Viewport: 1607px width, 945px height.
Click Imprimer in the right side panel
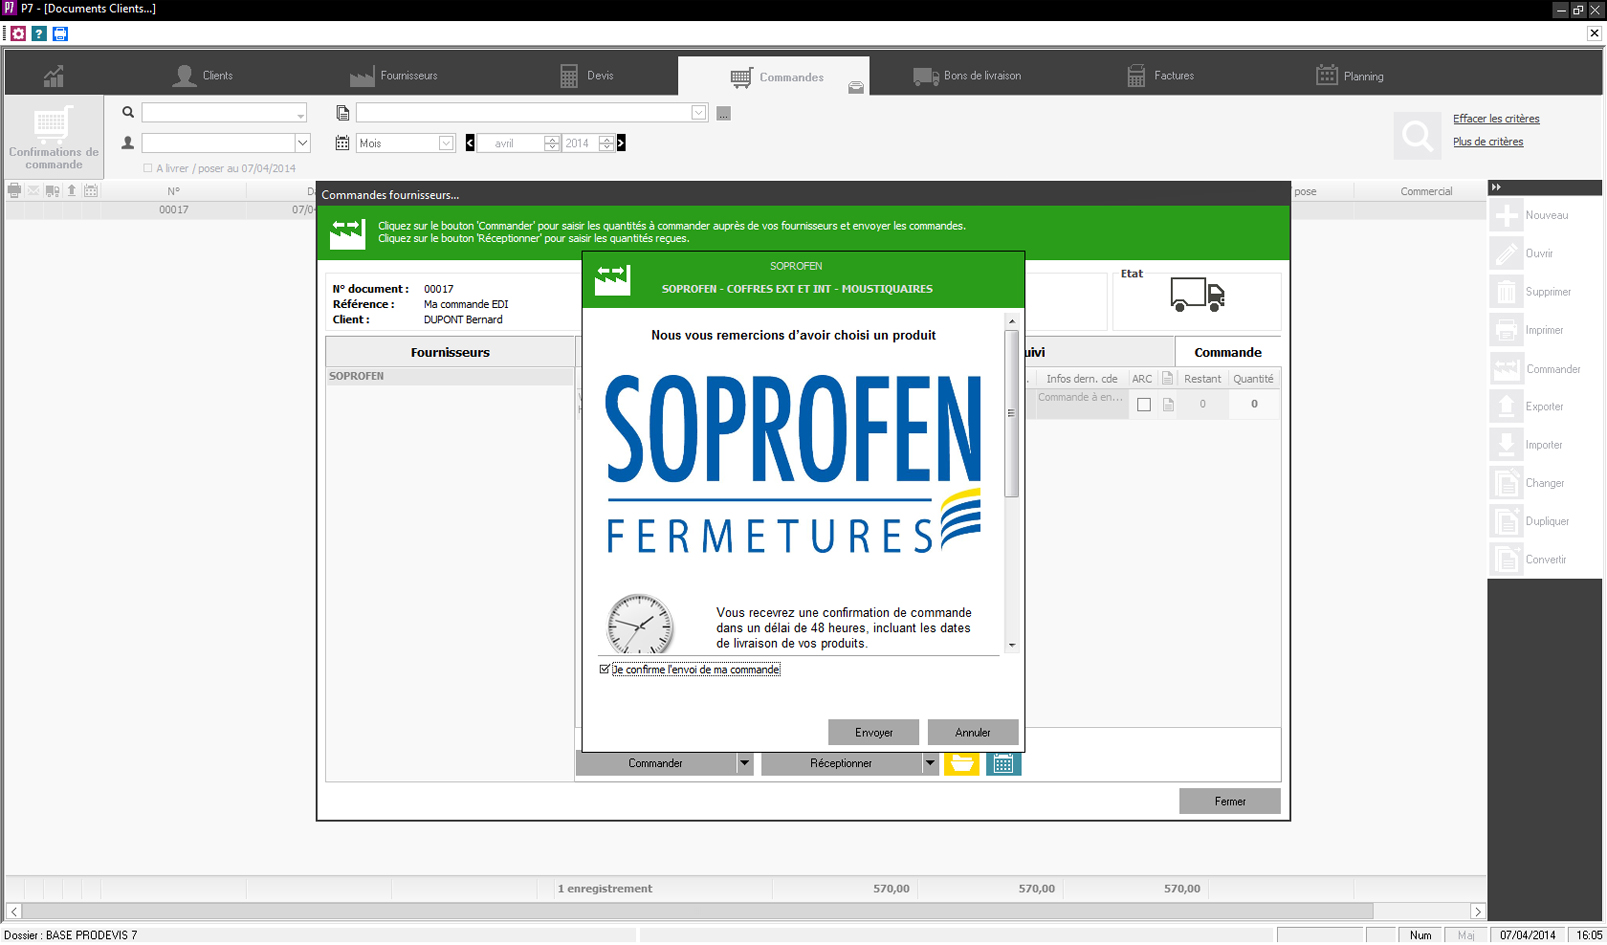point(1544,330)
